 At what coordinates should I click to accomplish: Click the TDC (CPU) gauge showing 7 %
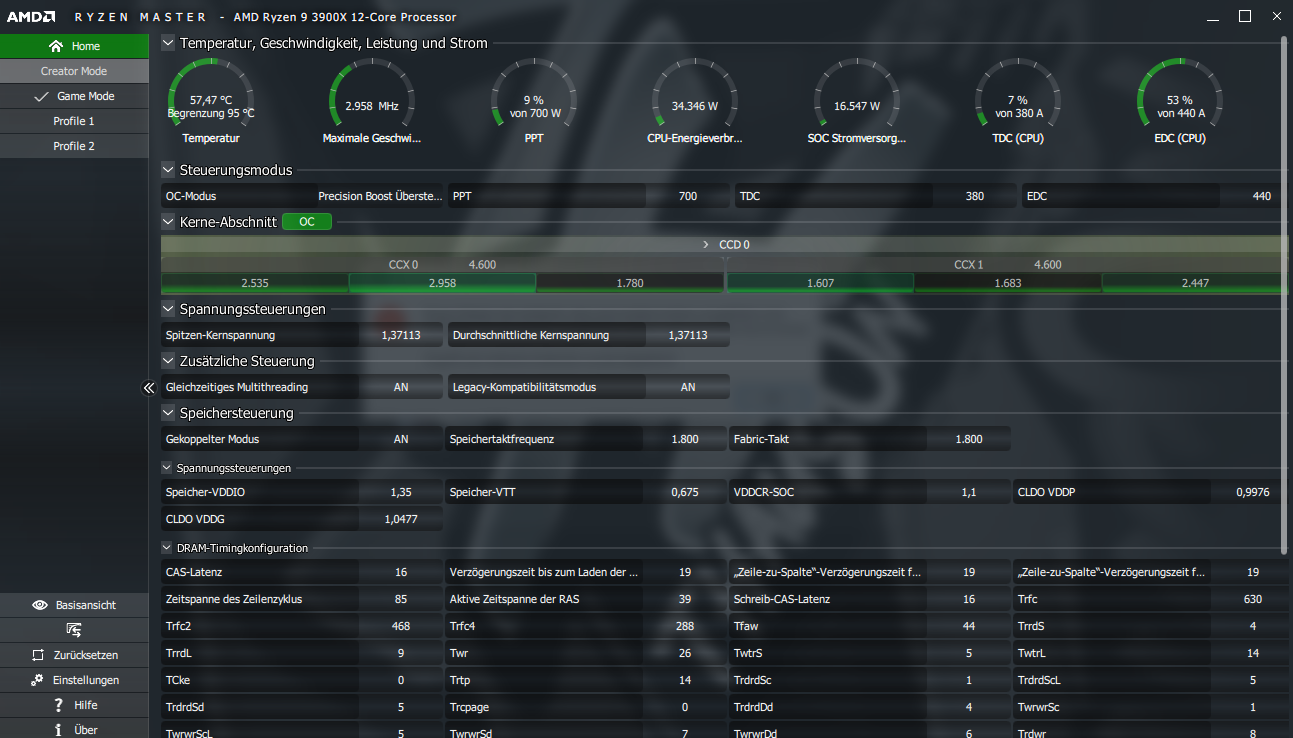[x=1018, y=102]
